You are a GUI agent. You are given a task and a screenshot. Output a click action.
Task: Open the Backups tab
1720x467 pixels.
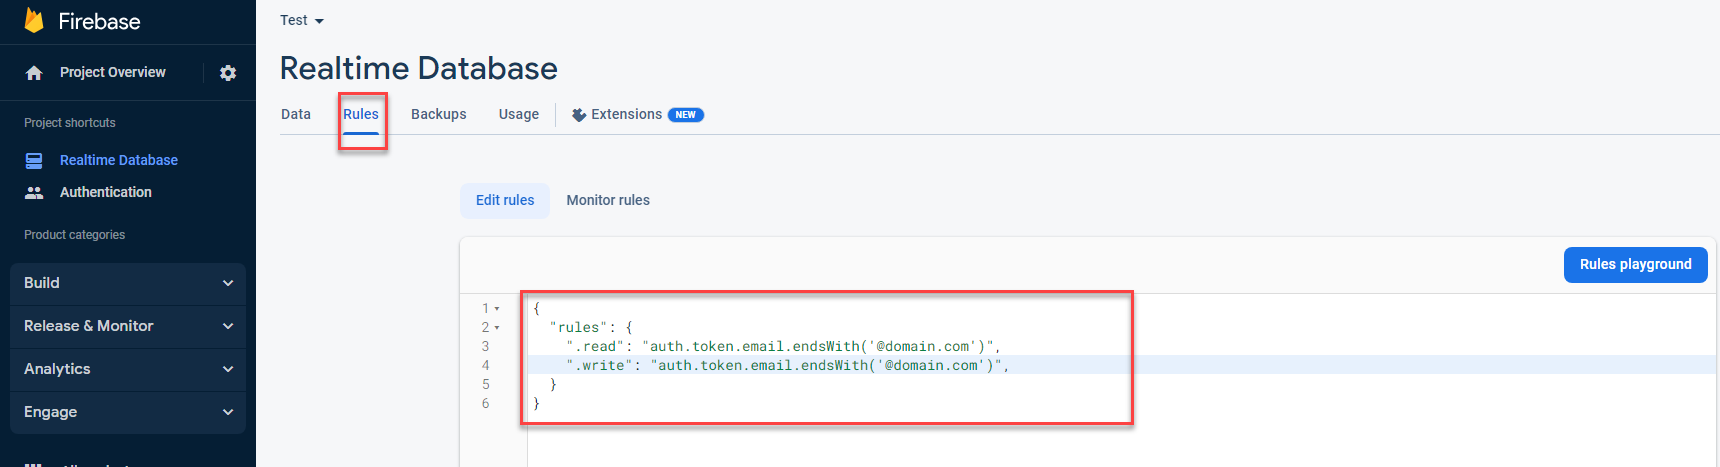coord(439,114)
